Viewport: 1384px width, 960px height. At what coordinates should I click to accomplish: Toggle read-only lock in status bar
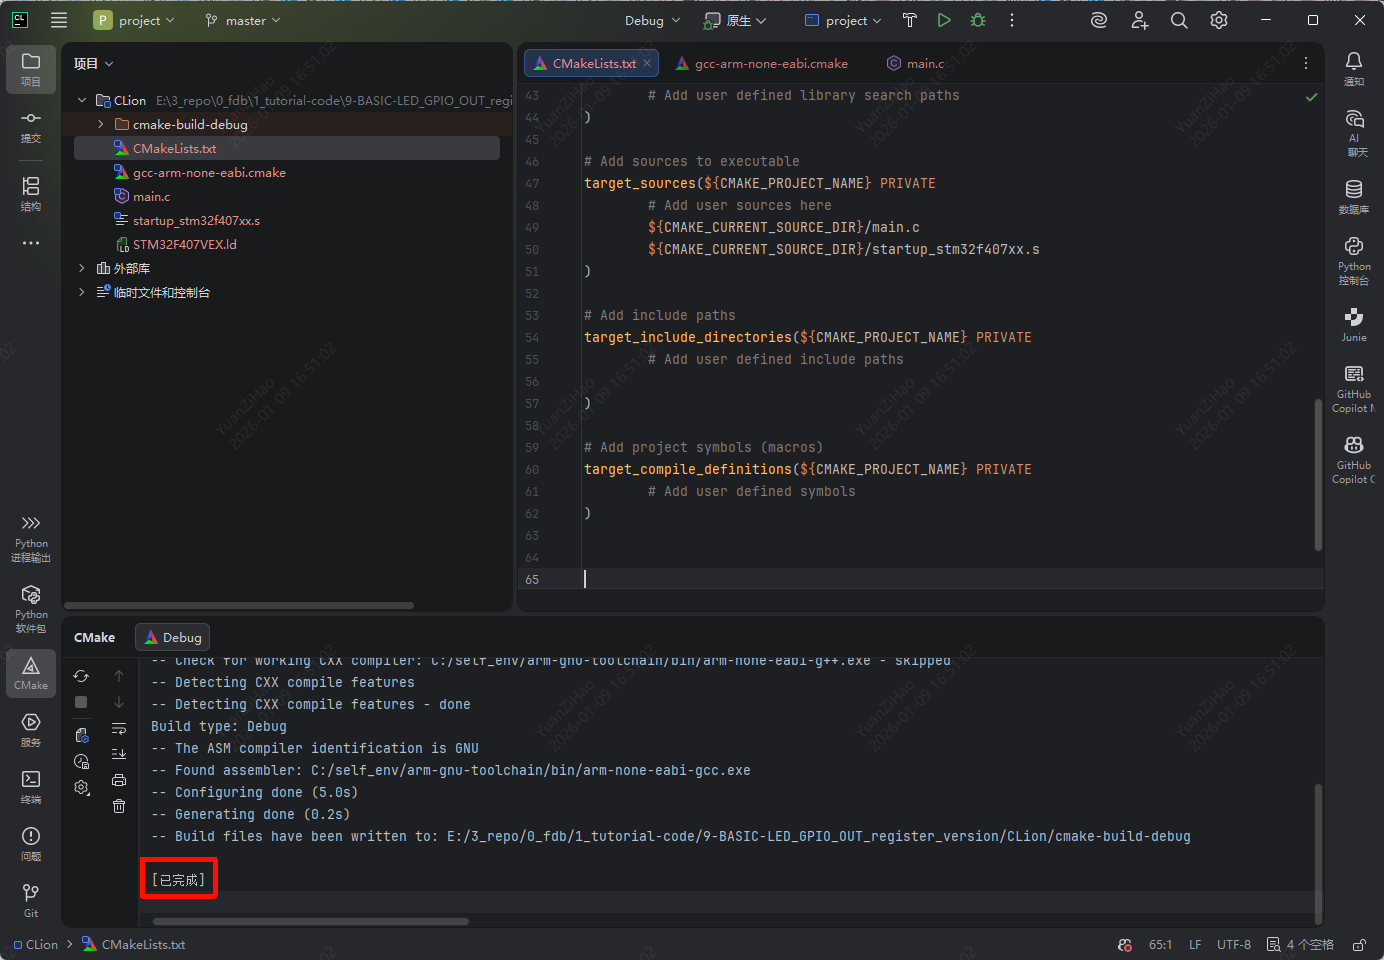(1359, 945)
